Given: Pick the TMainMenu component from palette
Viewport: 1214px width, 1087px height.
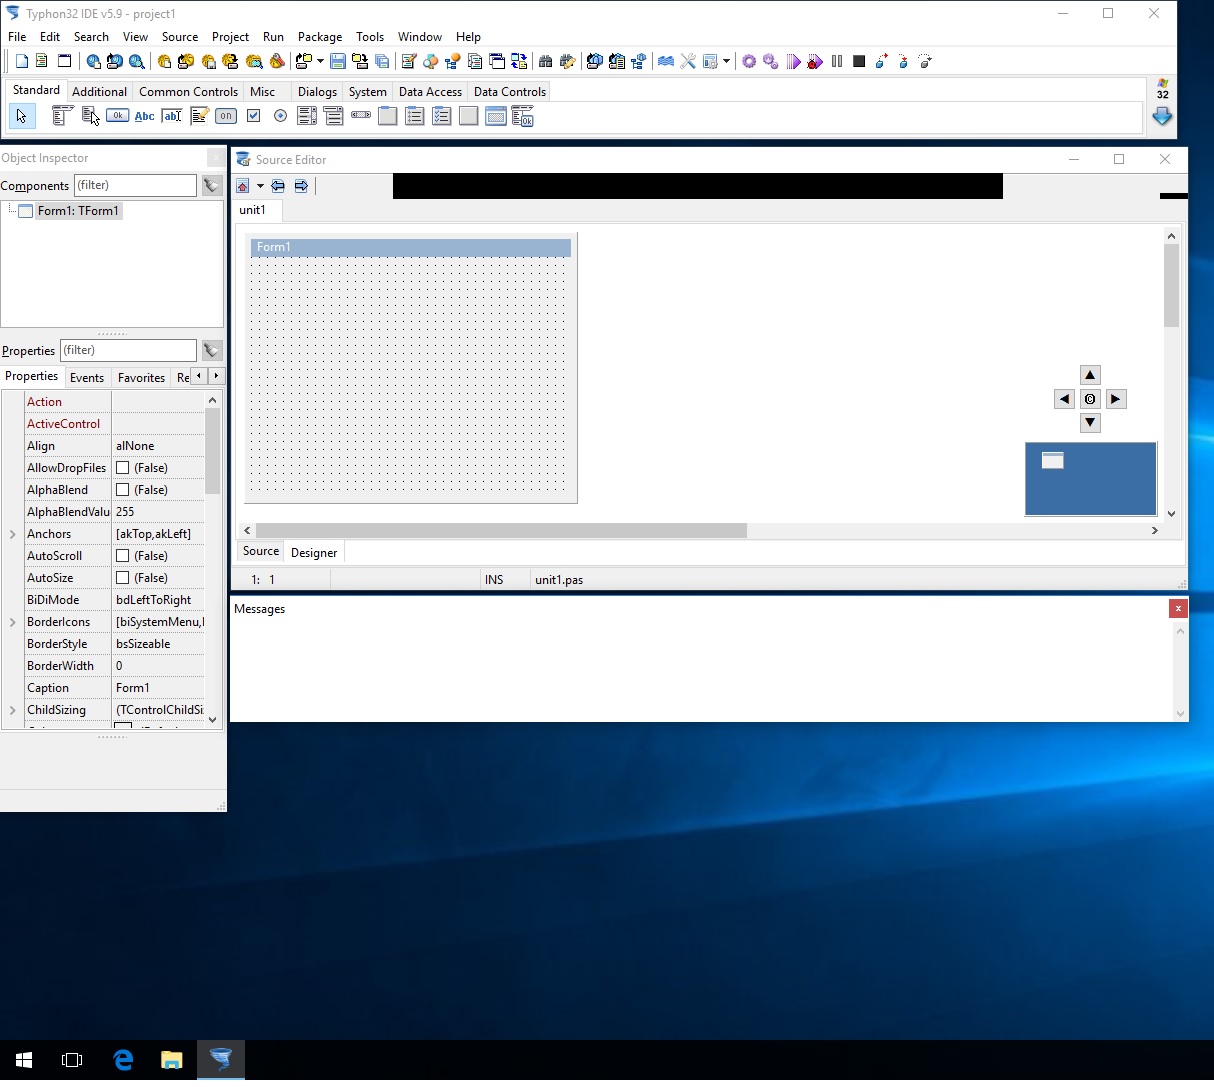Looking at the screenshot, I should tap(61, 116).
